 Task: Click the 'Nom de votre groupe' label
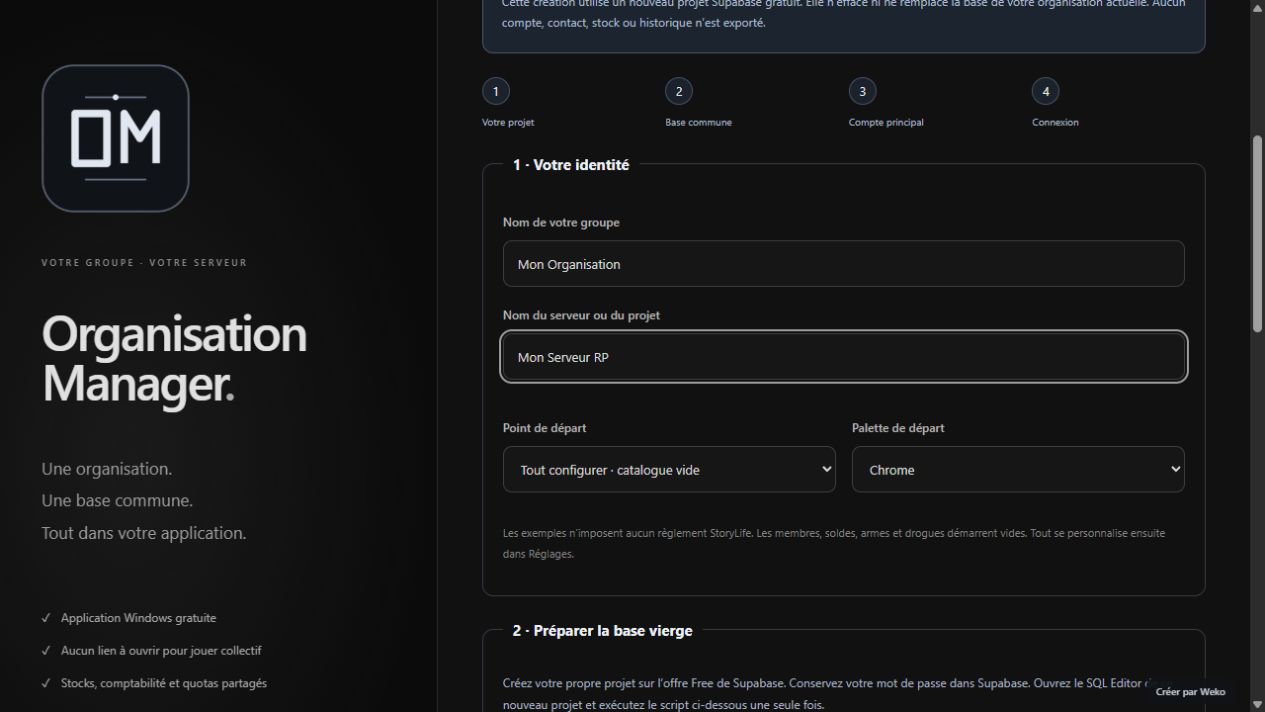click(x=561, y=222)
